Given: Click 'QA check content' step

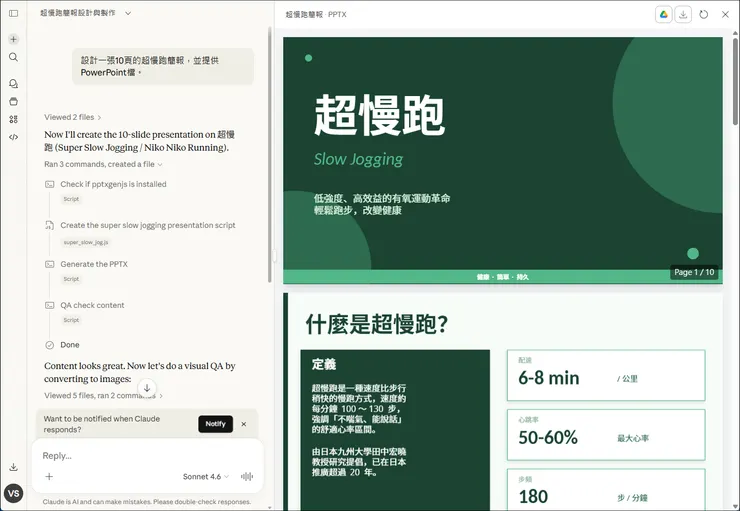Looking at the screenshot, I should [x=92, y=305].
